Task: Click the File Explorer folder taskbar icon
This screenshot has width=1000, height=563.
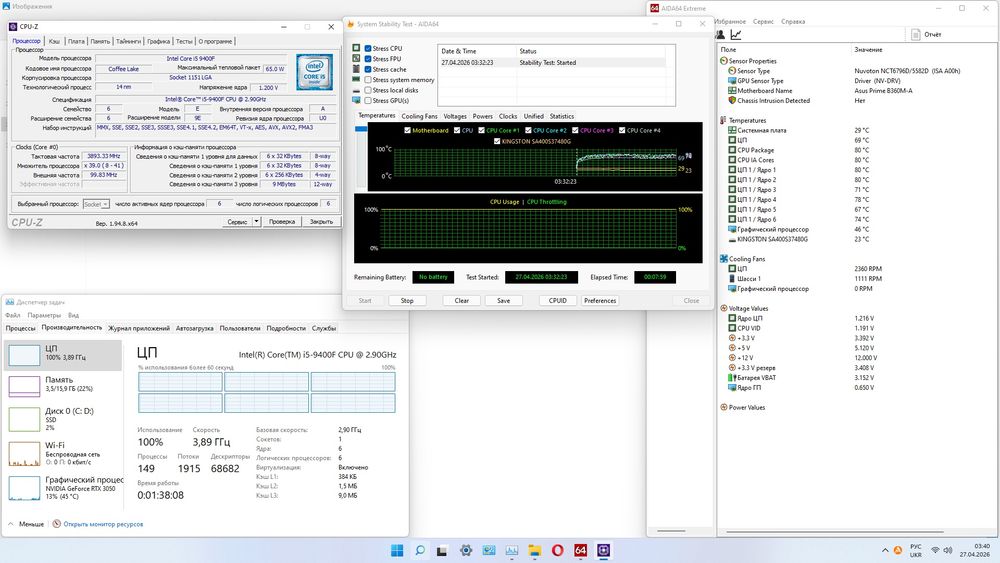Action: [x=534, y=550]
